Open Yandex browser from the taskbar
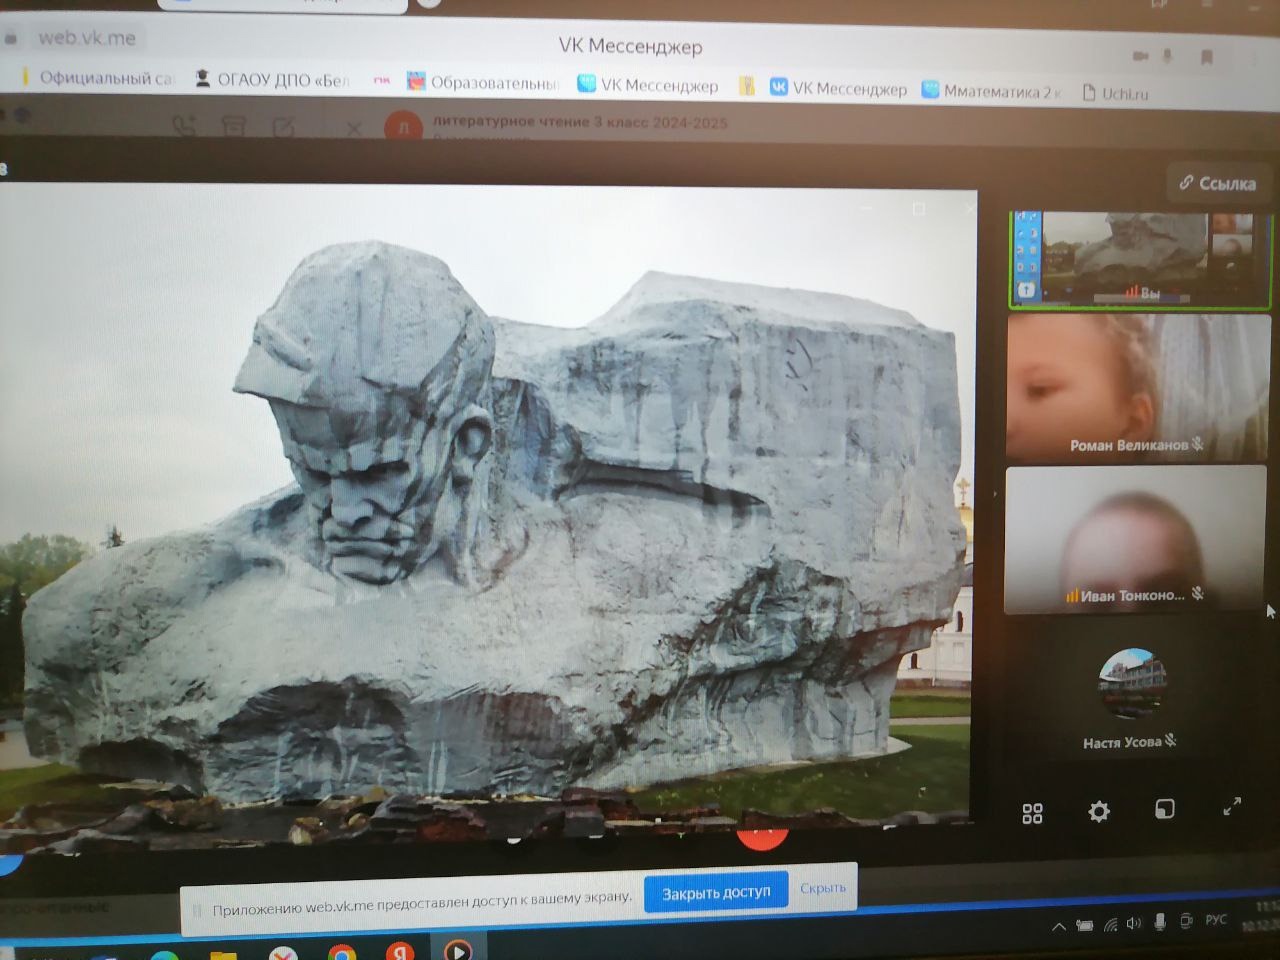Viewport: 1280px width, 960px height. click(x=400, y=951)
